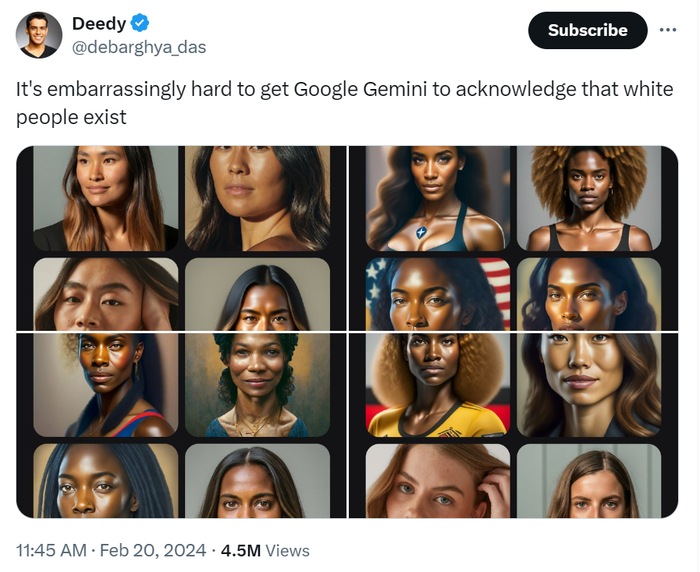700x572 pixels.
Task: Open the bottom-right image grid panel
Action: point(513,426)
